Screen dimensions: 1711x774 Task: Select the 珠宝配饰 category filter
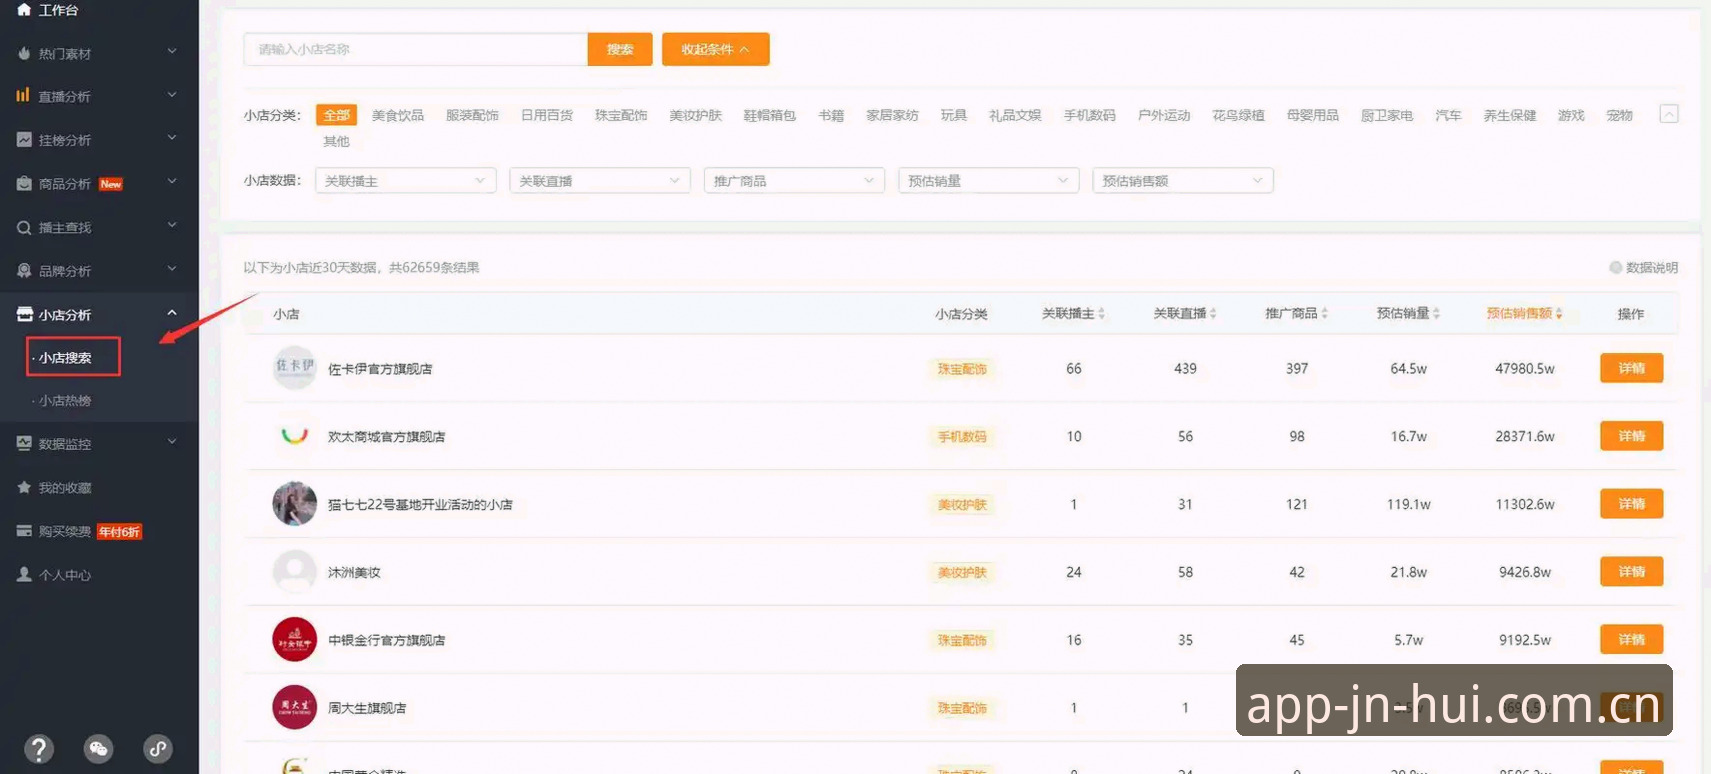click(x=621, y=115)
